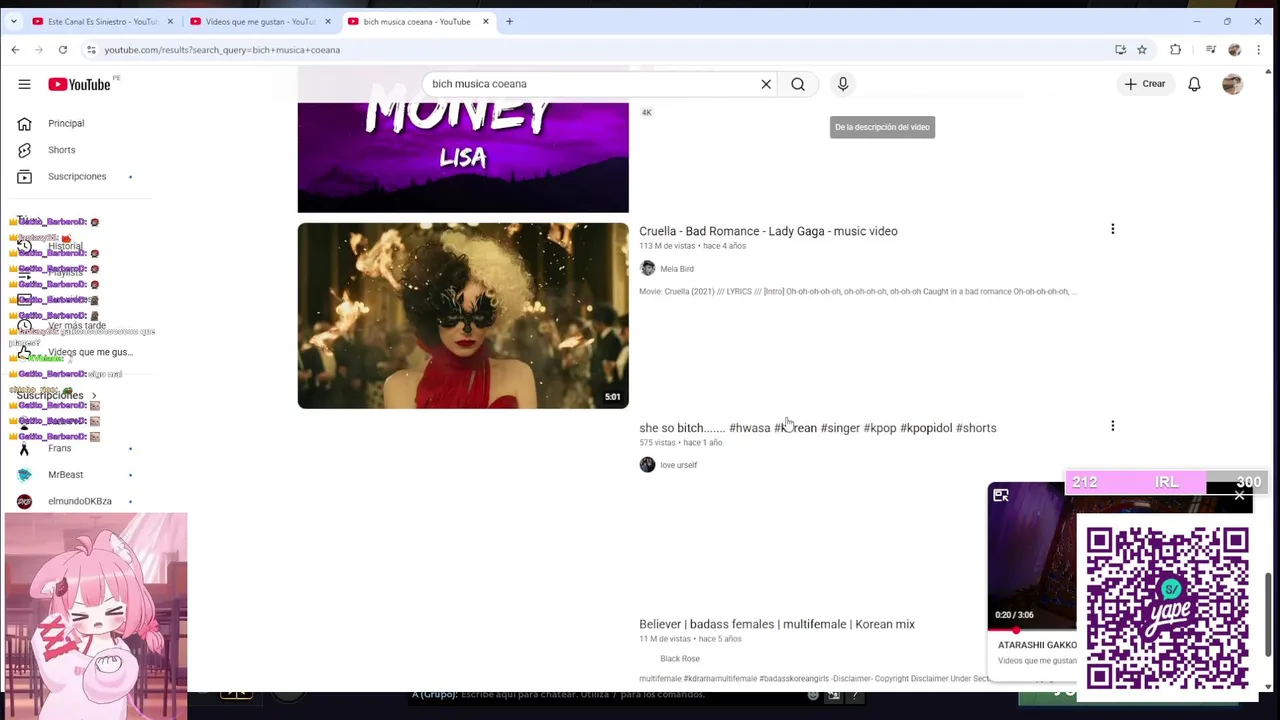Open a new browser tab
Screen dimensions: 1280x720
[509, 21]
